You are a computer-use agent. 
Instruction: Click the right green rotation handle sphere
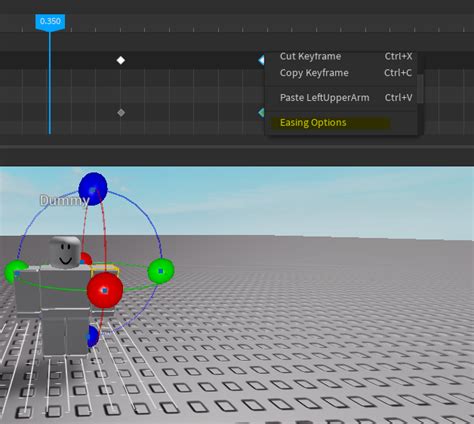161,271
